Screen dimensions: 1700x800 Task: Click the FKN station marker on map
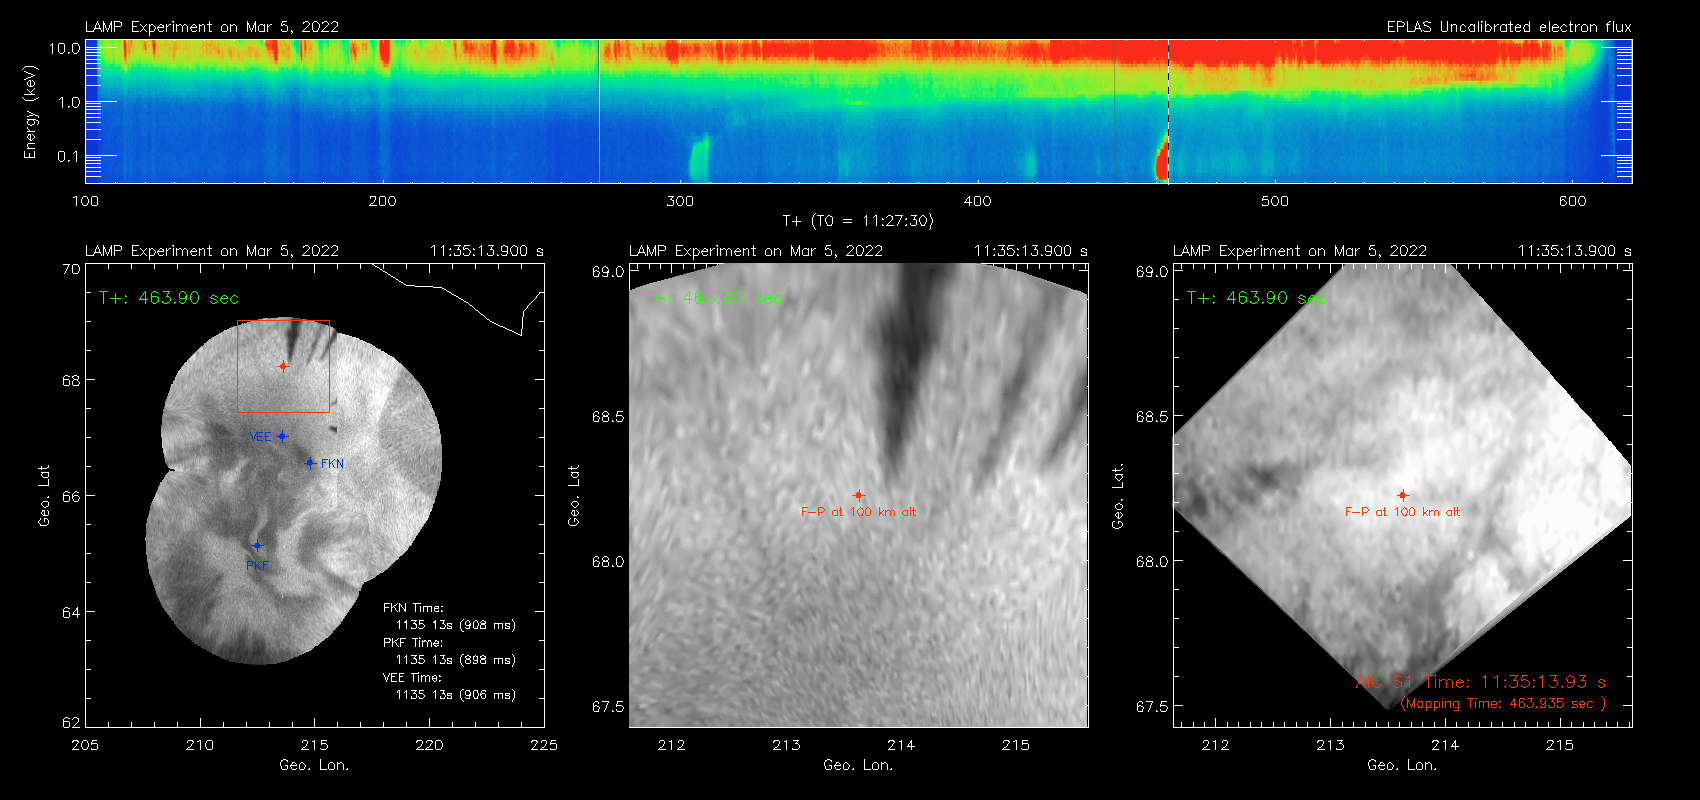pos(310,463)
